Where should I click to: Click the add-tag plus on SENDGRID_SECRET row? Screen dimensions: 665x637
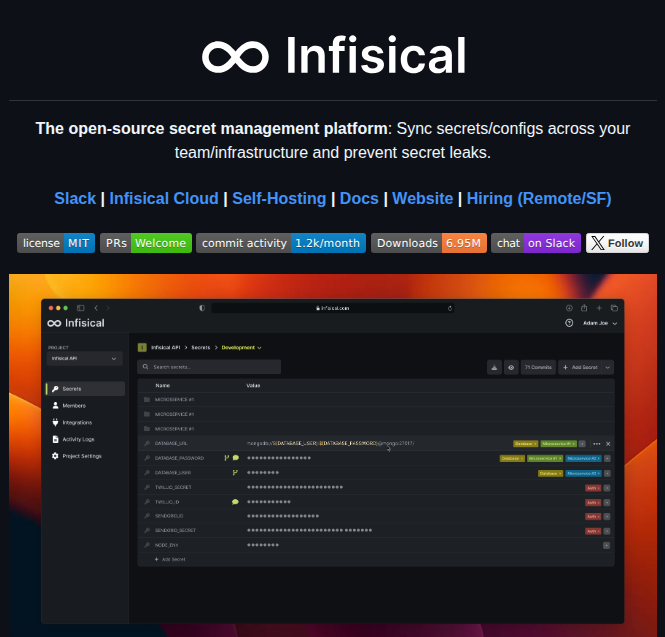point(607,531)
